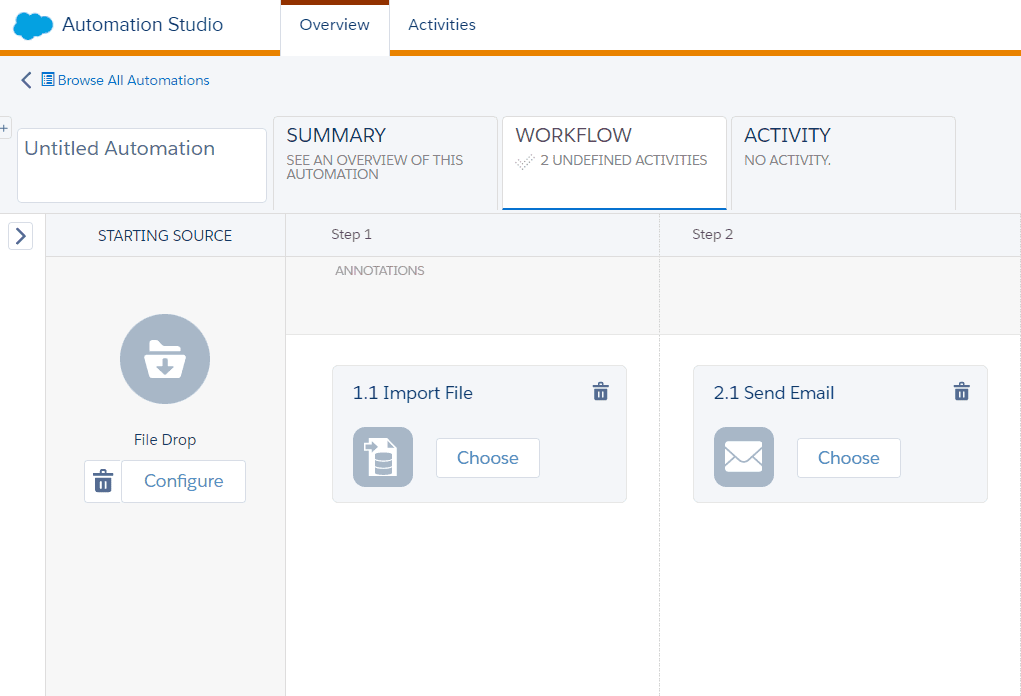Expand the left sidebar panel

click(x=21, y=236)
